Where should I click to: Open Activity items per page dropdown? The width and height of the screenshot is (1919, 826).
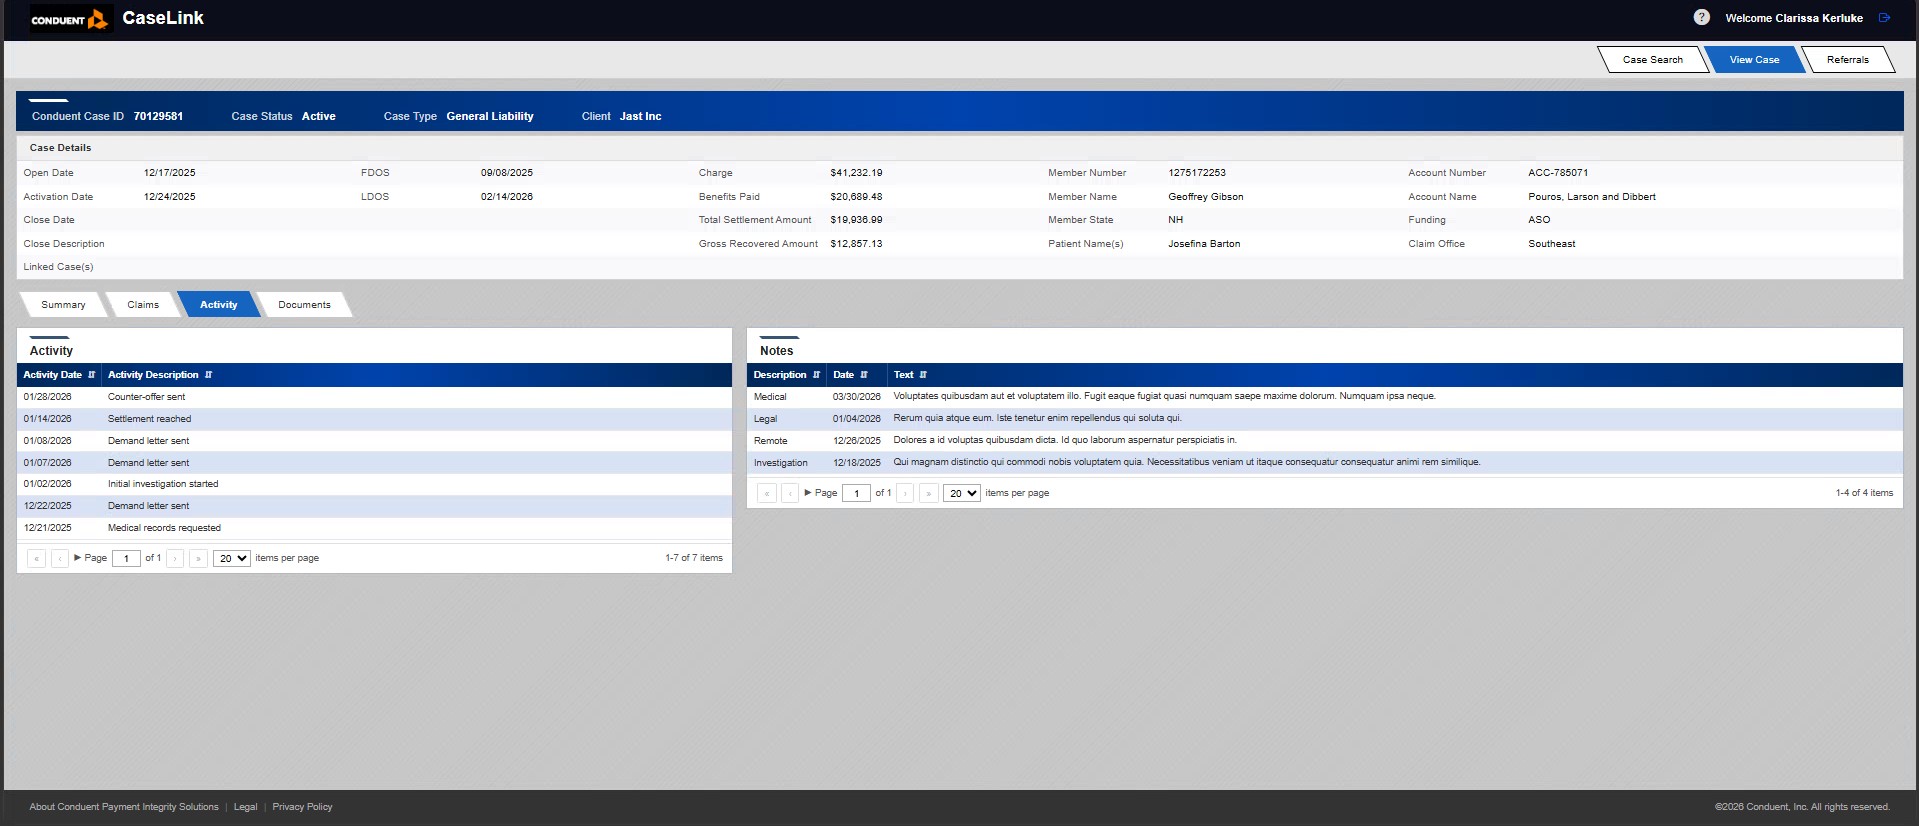click(x=232, y=558)
